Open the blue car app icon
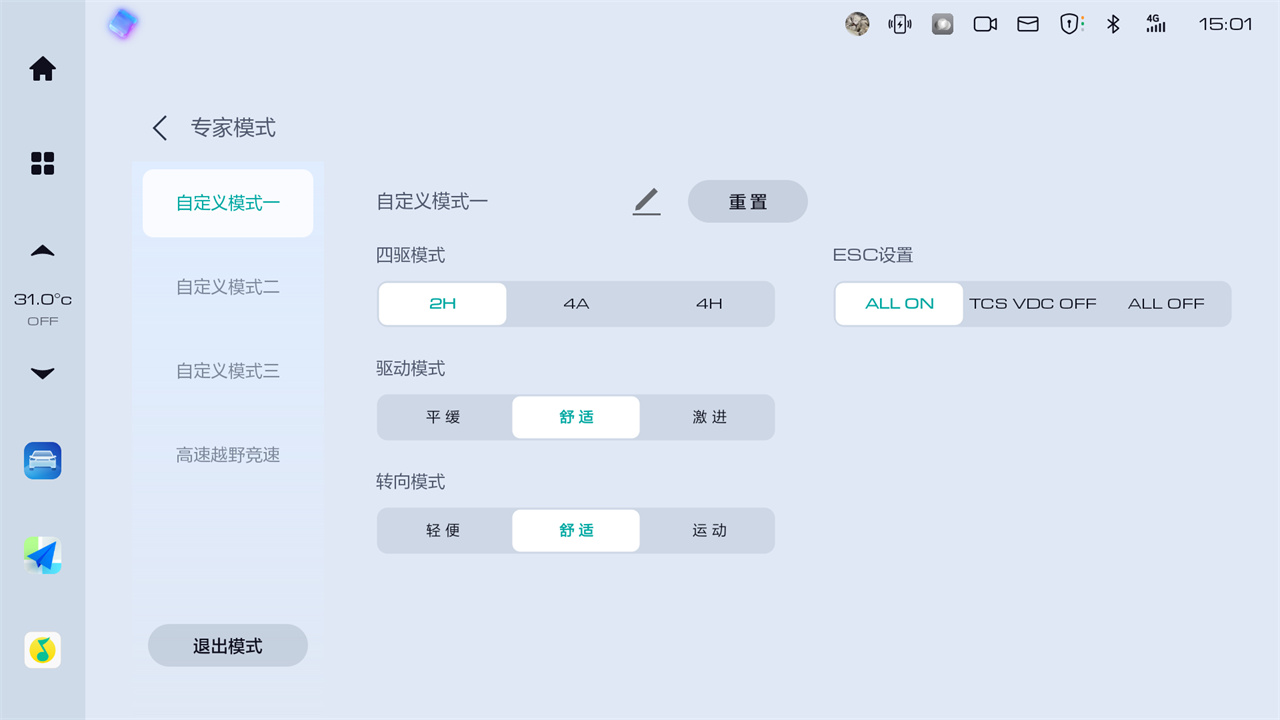 (x=43, y=461)
